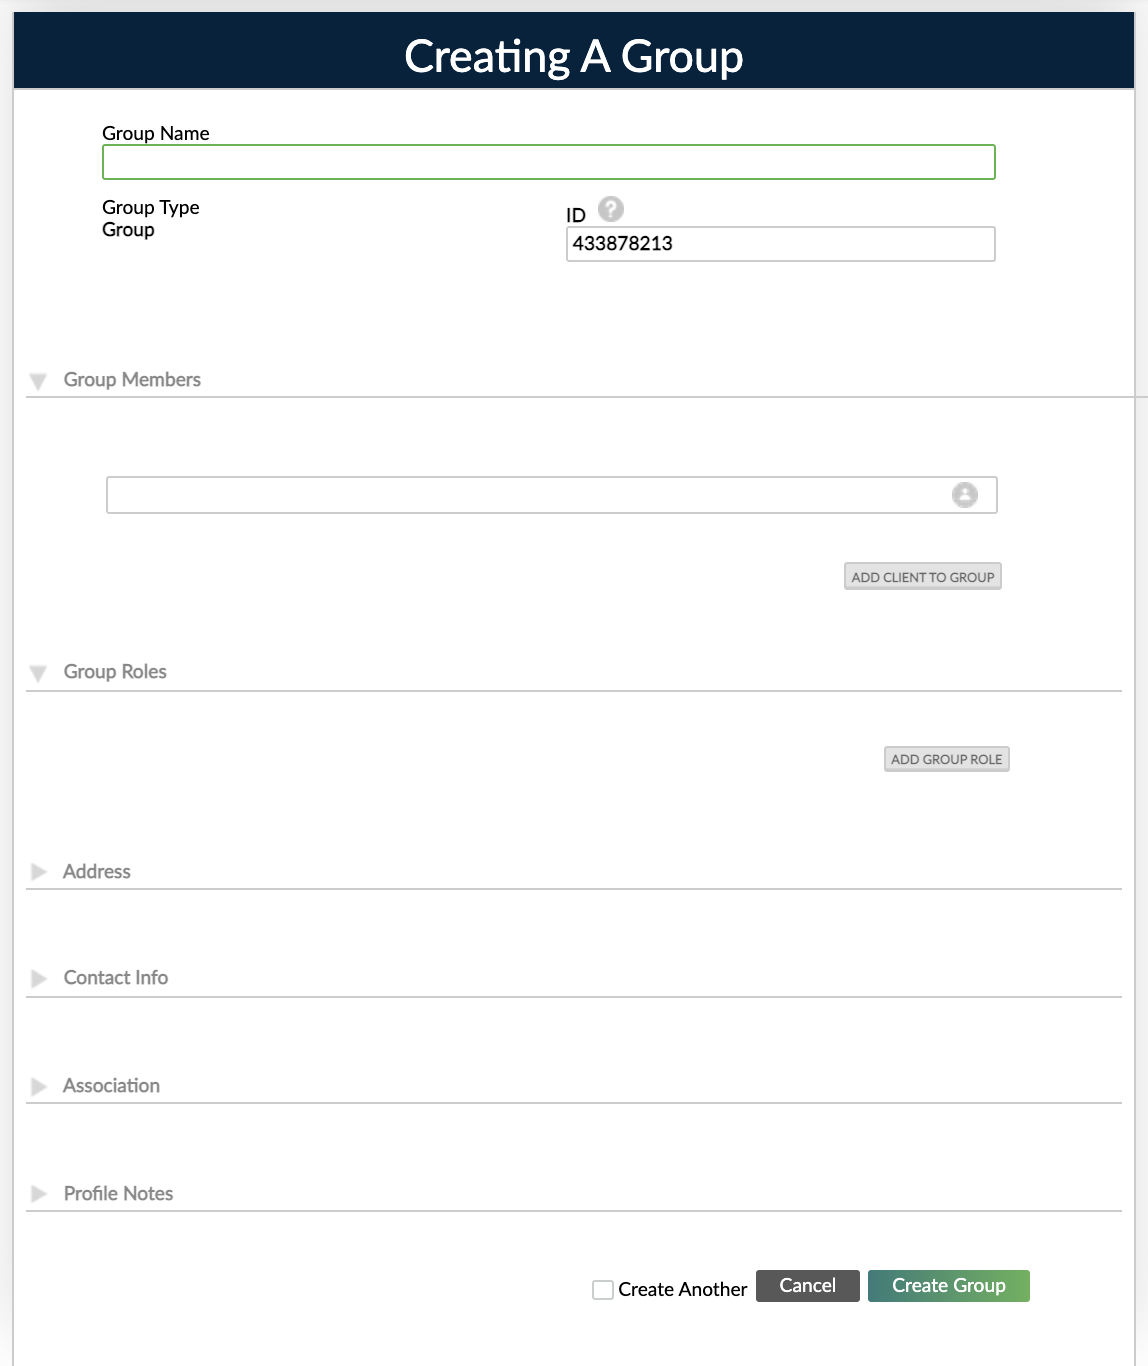This screenshot has height=1366, width=1148.
Task: Expand the Address section
Action: [x=39, y=871]
